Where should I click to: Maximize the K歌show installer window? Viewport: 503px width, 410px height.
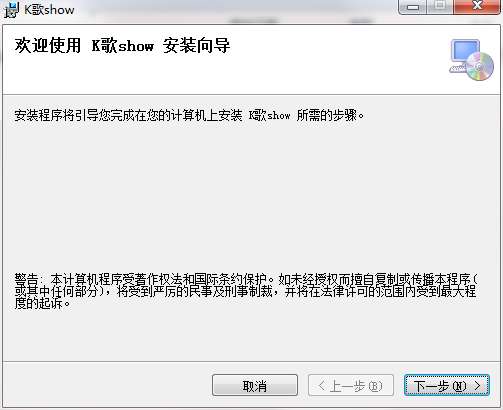(x=440, y=7)
